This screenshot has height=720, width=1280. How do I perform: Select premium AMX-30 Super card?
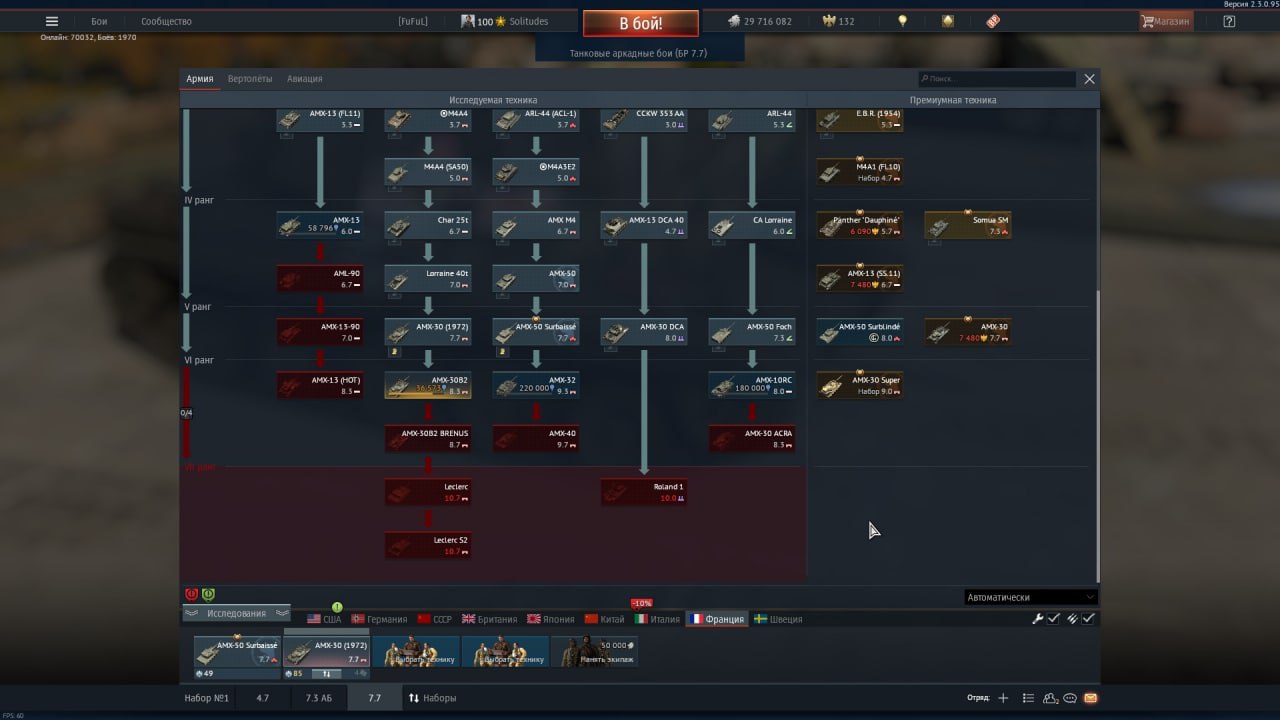[860, 386]
